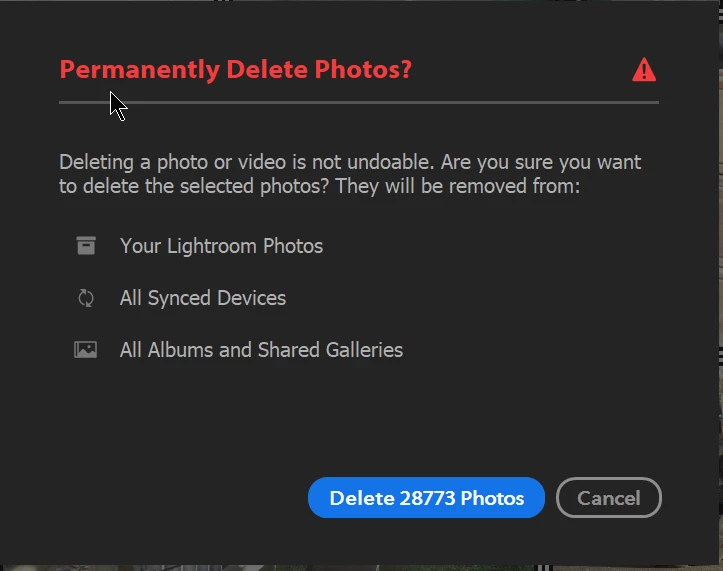Click the sync arrows icon beside Synced Devices
Image resolution: width=723 pixels, height=571 pixels.
[86, 298]
